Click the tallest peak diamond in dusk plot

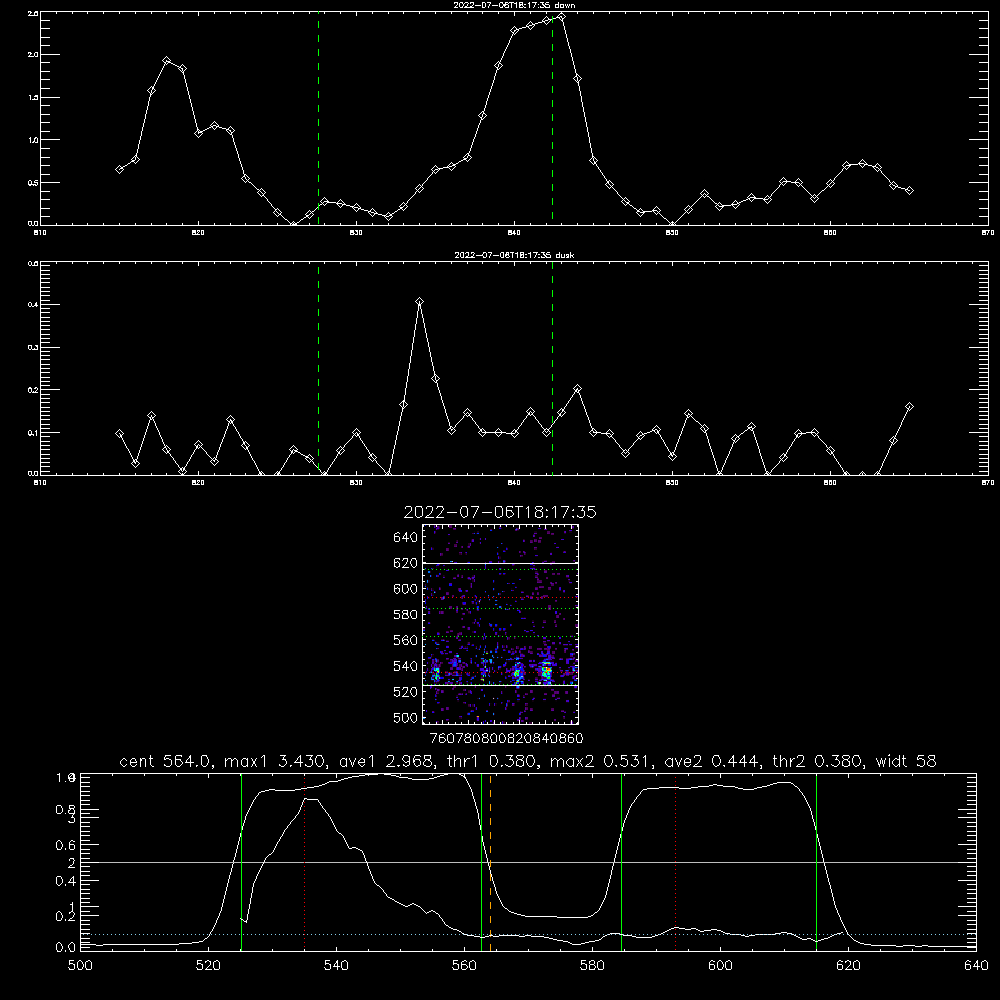click(x=419, y=302)
